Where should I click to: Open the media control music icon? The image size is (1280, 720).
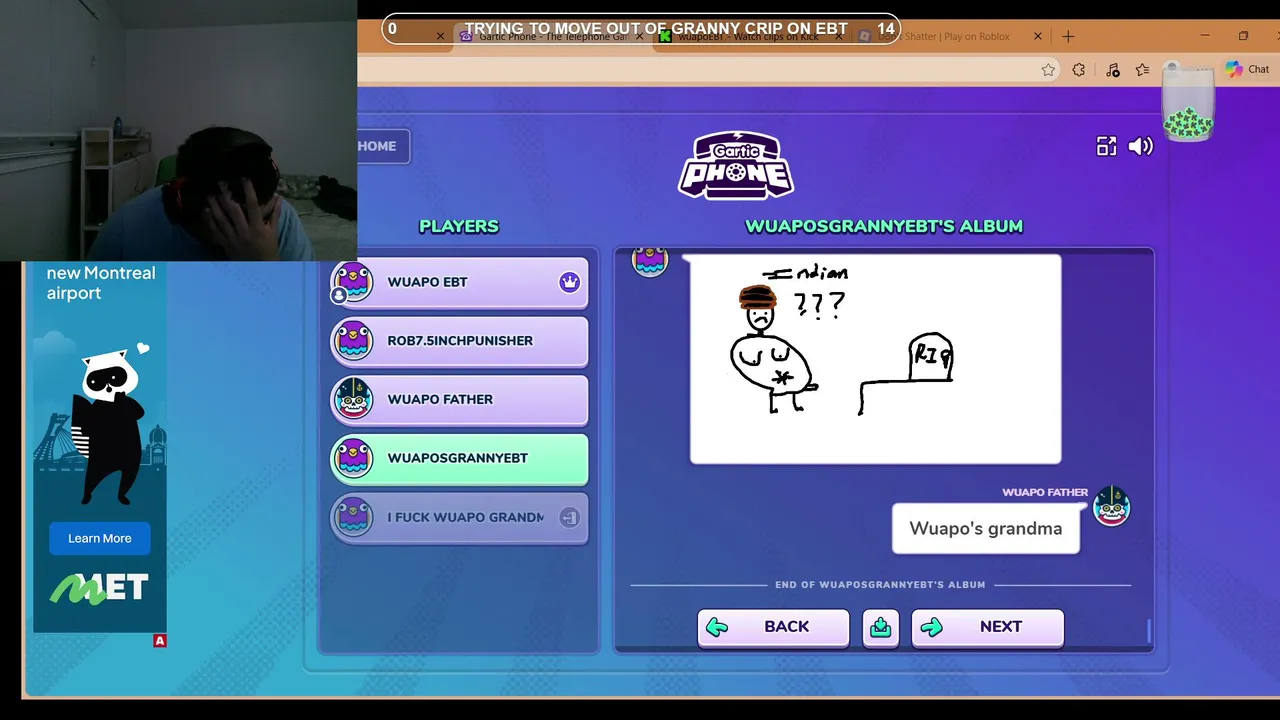(1113, 70)
